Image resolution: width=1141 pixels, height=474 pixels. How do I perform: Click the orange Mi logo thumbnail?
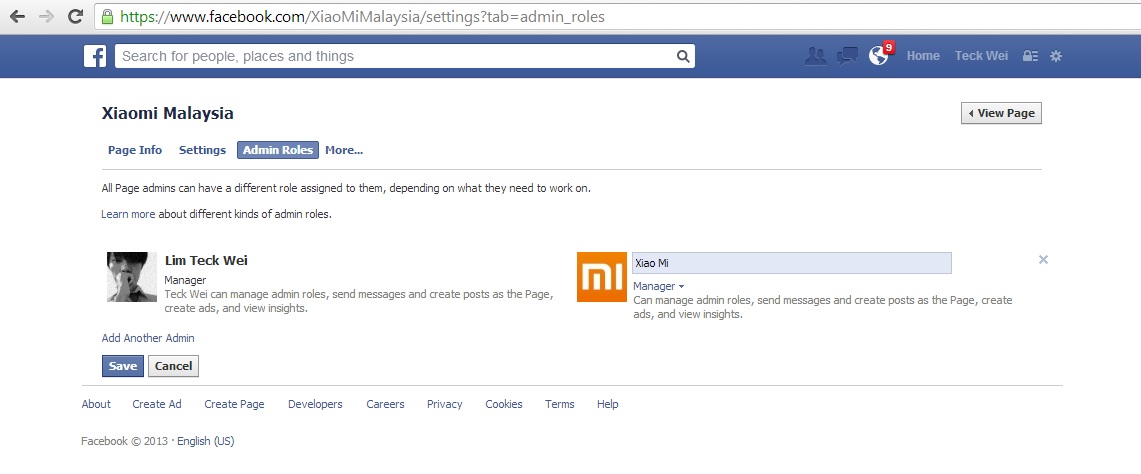coord(602,277)
